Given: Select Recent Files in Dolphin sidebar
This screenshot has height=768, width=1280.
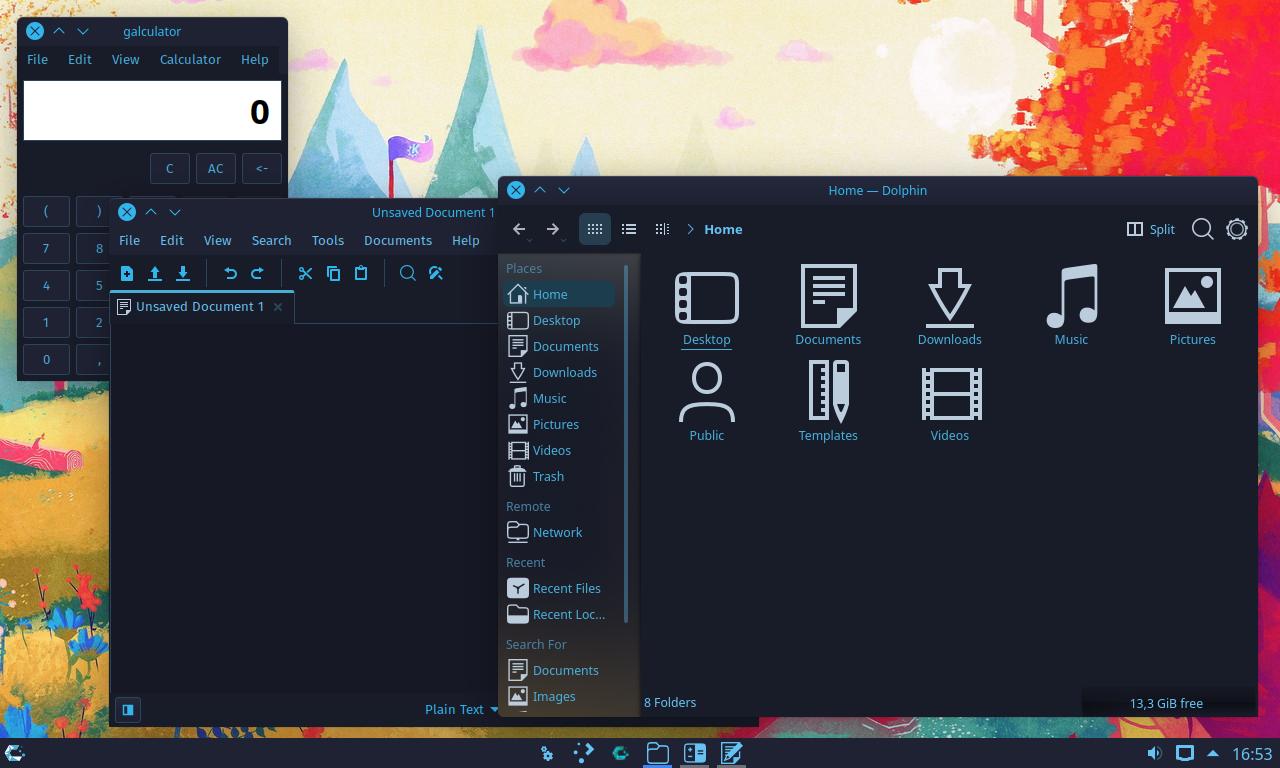Looking at the screenshot, I should (x=560, y=588).
